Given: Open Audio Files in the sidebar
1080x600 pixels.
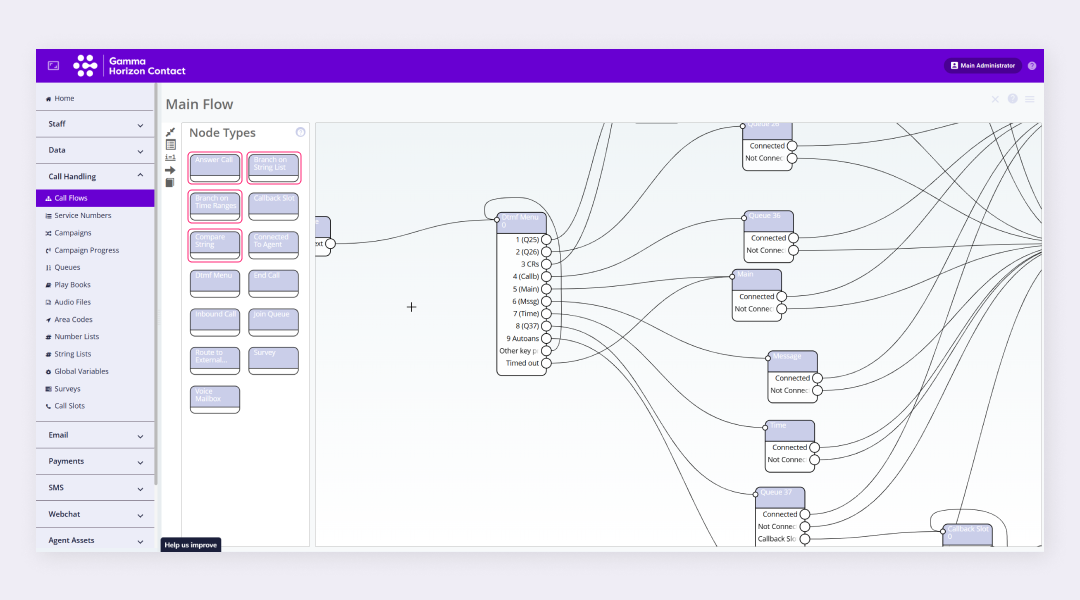Looking at the screenshot, I should (95, 302).
